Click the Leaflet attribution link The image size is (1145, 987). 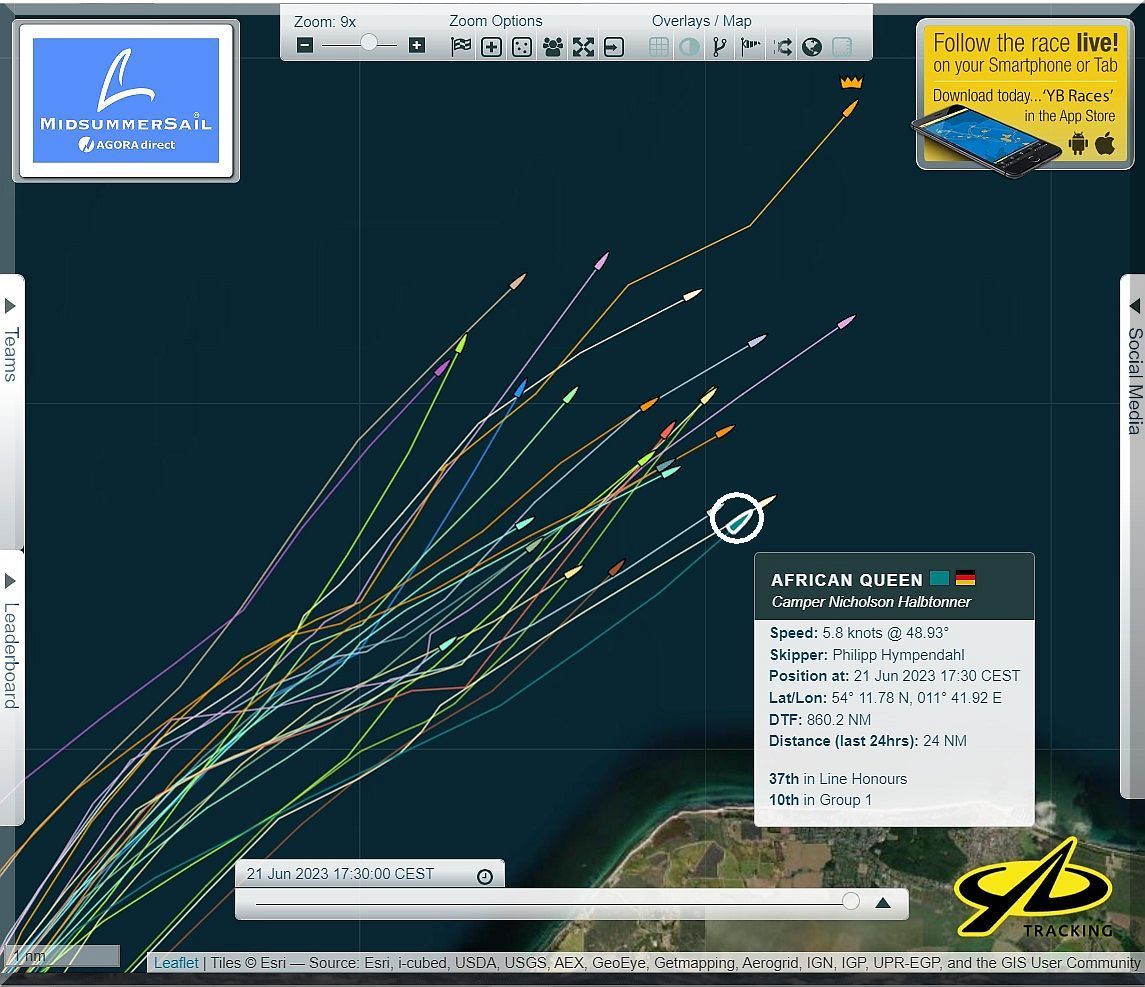tap(176, 963)
